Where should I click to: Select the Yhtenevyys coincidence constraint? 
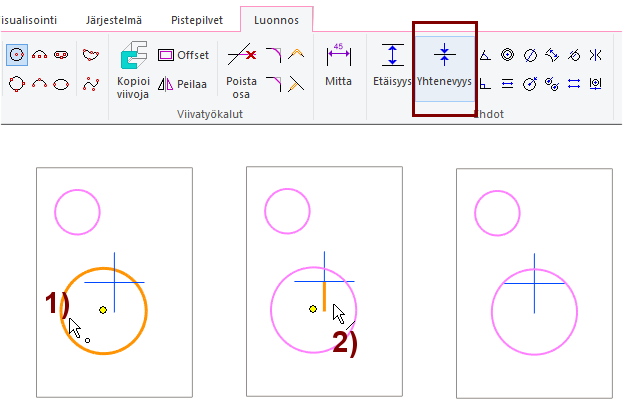point(444,68)
